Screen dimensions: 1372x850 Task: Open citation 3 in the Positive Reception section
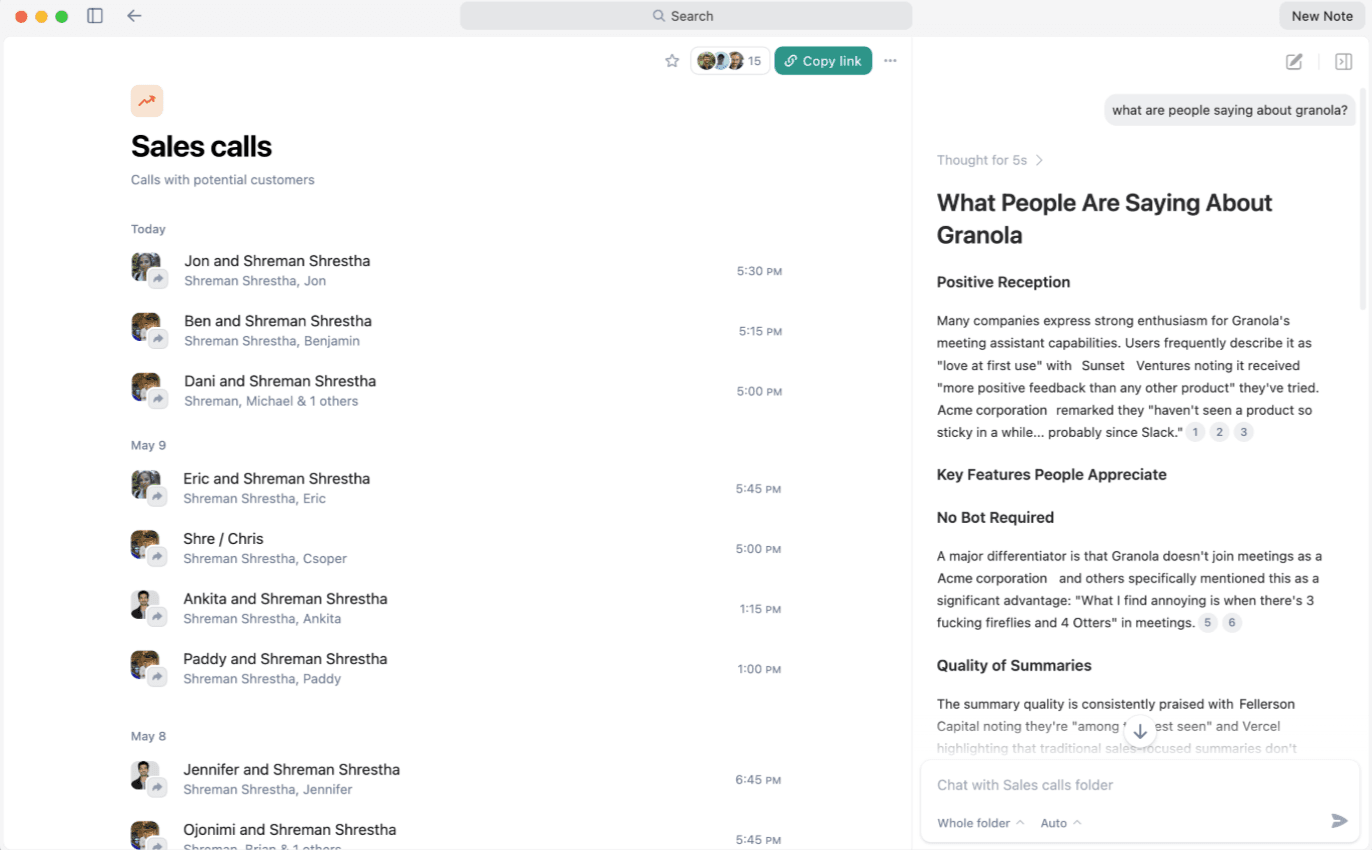(1242, 431)
